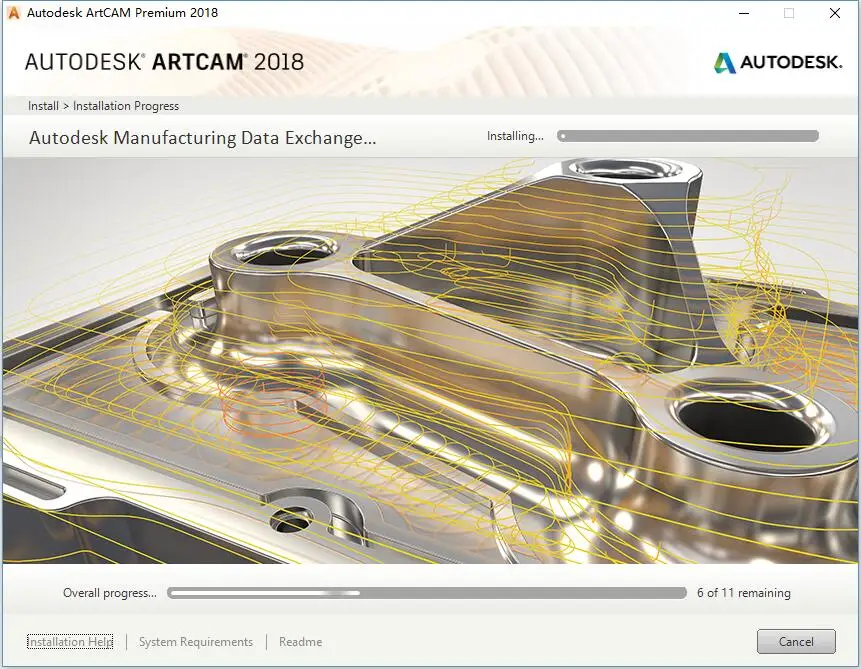The image size is (861, 669).
Task: Click the disabled maximize button
Action: [x=789, y=13]
